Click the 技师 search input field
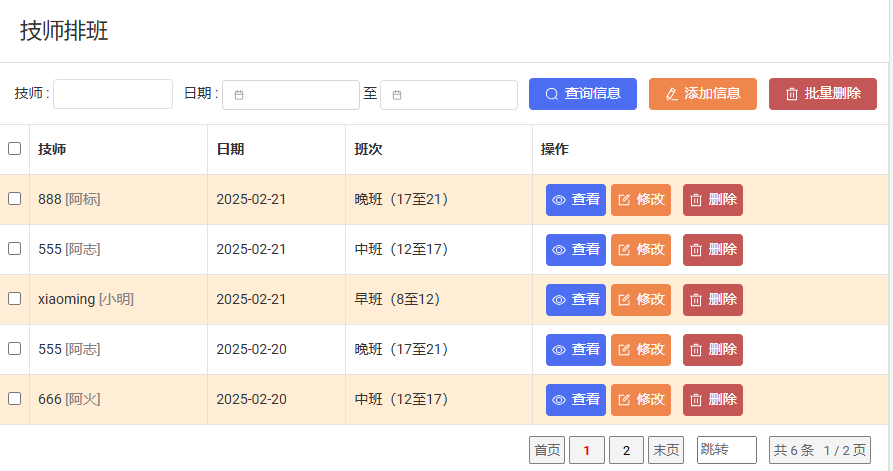 point(113,94)
